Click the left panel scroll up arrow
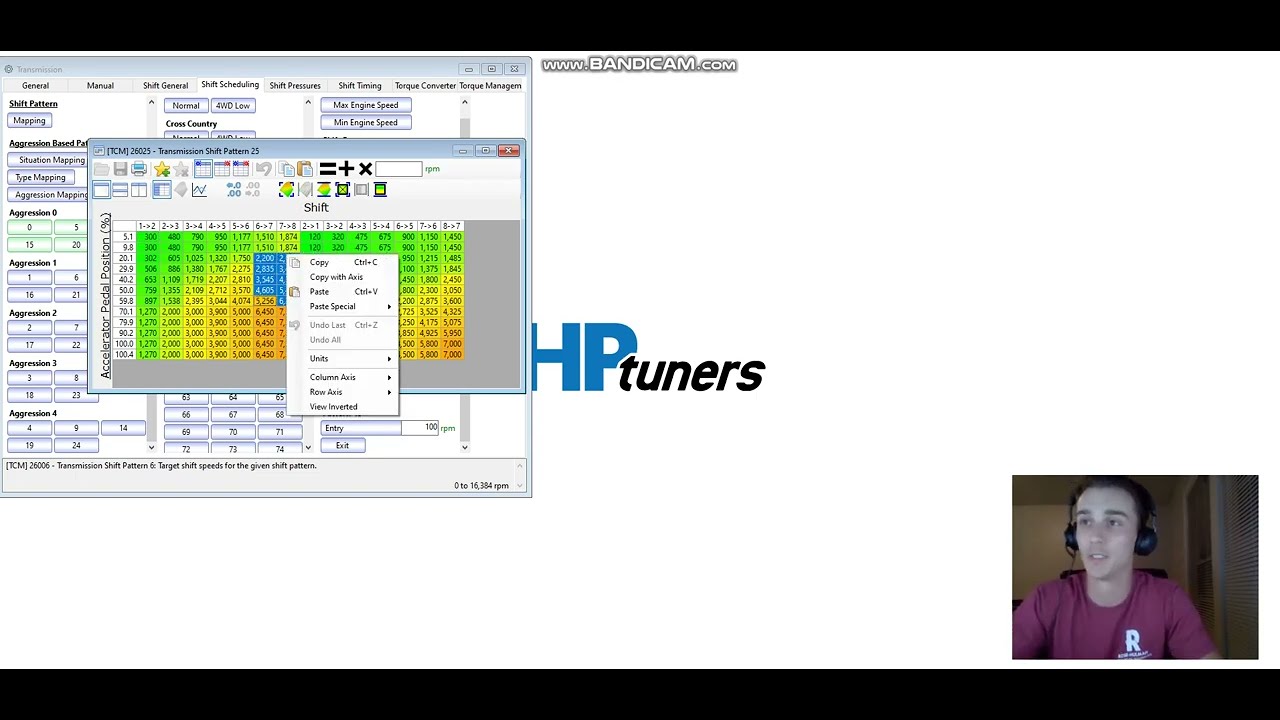 point(151,103)
